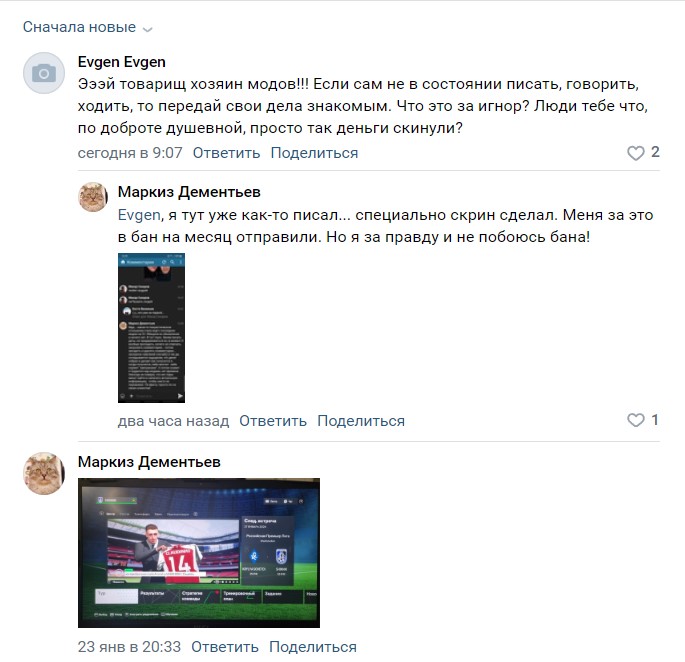685x662 pixels.
Task: Open the cat avatar on the reply
Action: 93,197
